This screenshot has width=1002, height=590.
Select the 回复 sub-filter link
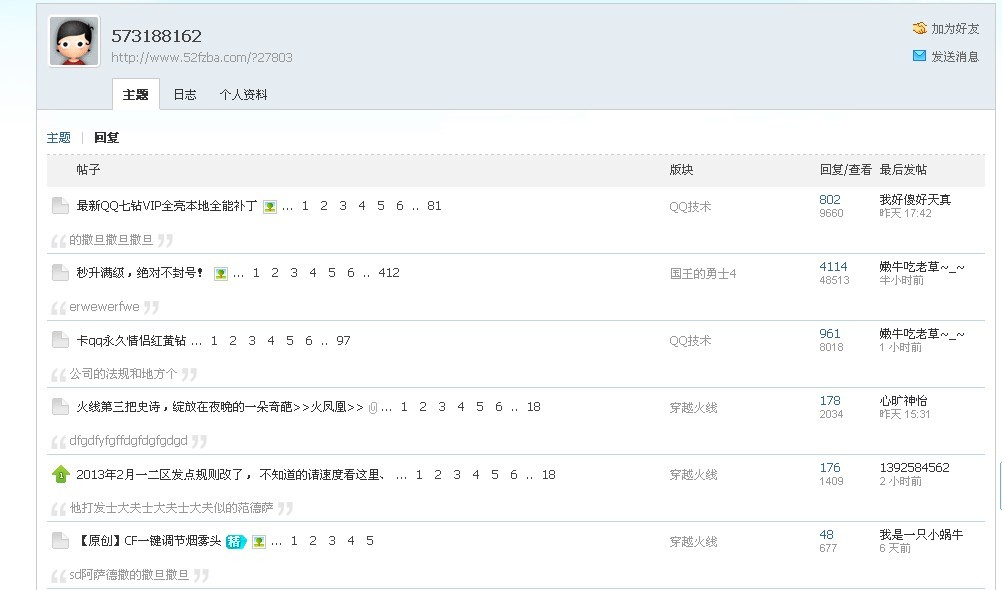[x=107, y=138]
